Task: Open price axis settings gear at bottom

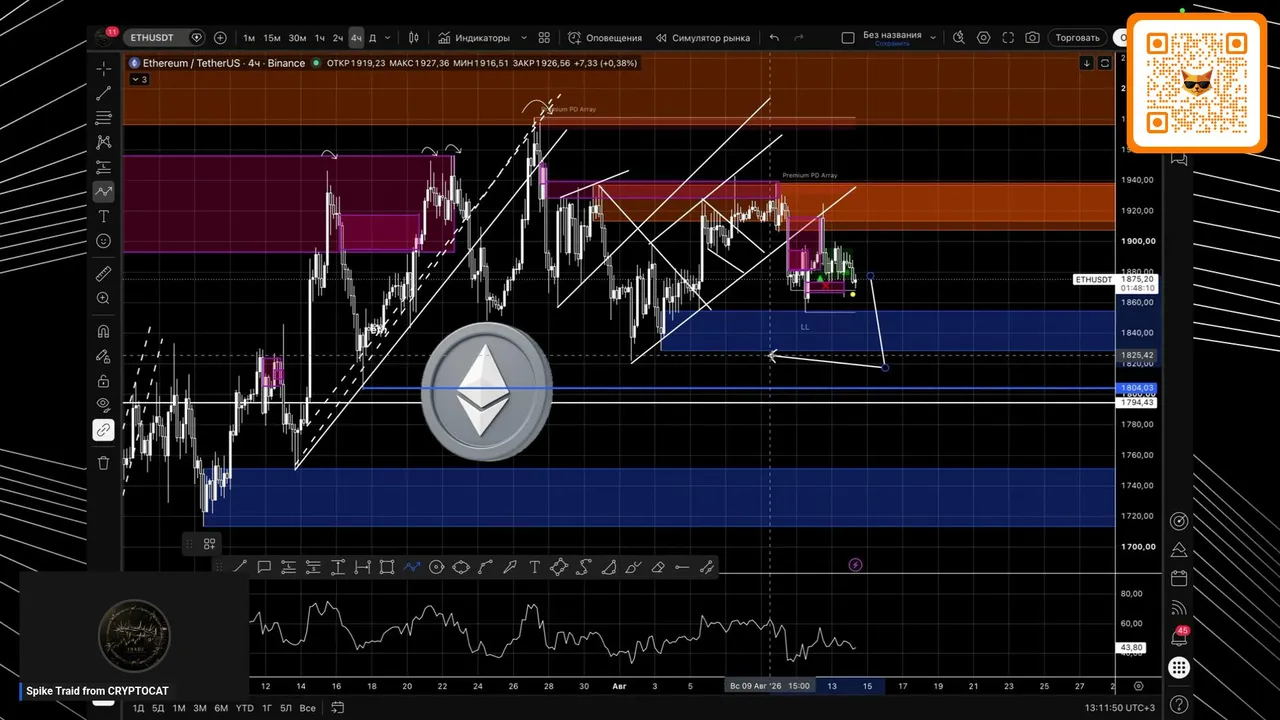Action: point(1139,686)
